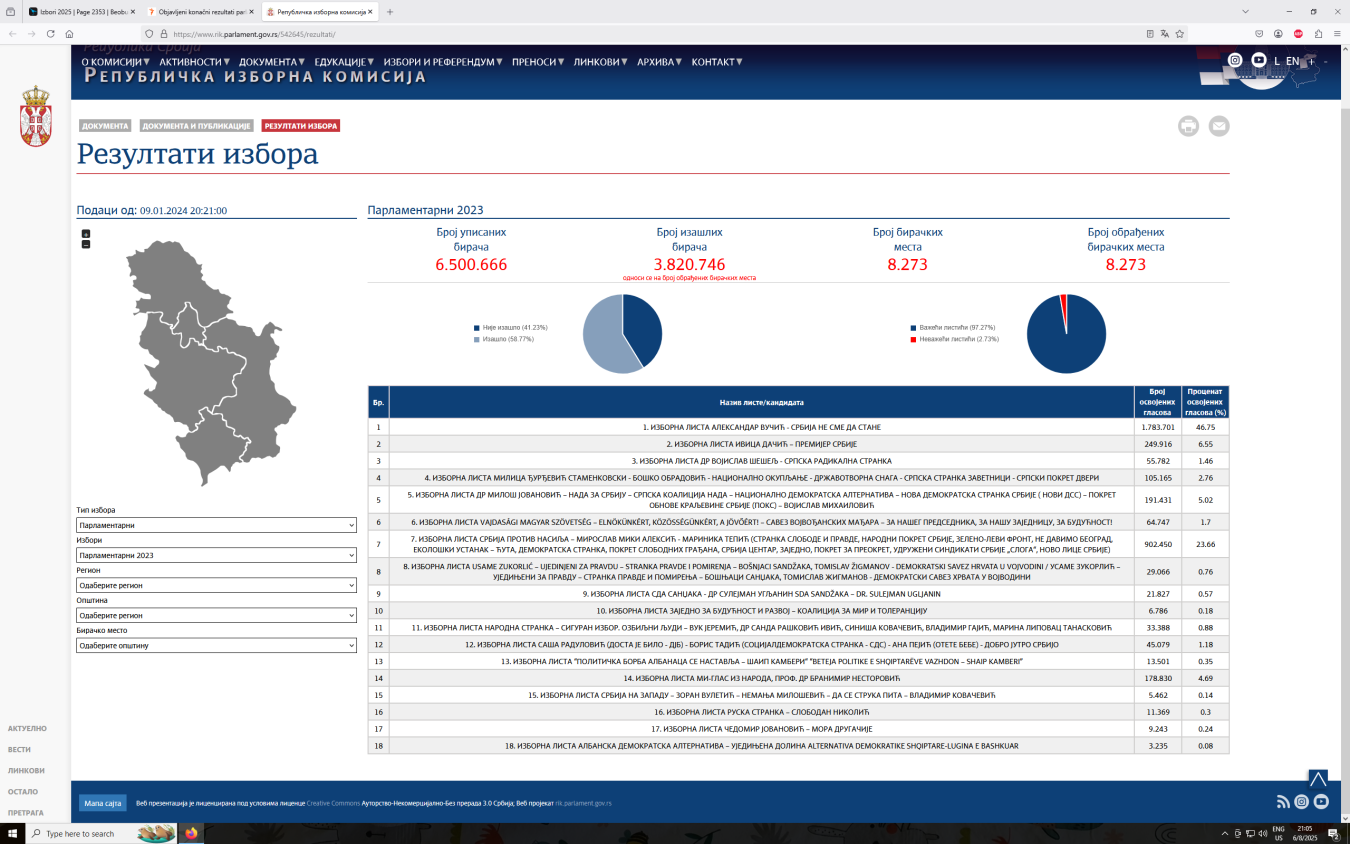Open the Firefox account icon
Image resolution: width=1350 pixels, height=844 pixels.
[1278, 33]
